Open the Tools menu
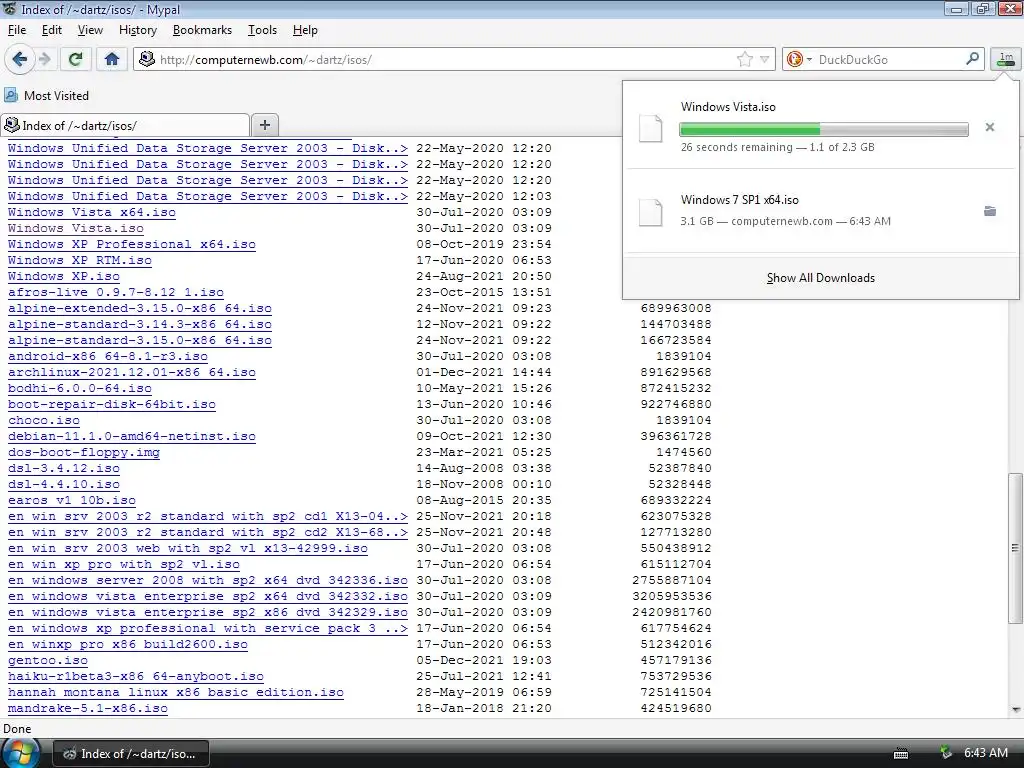This screenshot has height=768, width=1024. click(x=262, y=30)
